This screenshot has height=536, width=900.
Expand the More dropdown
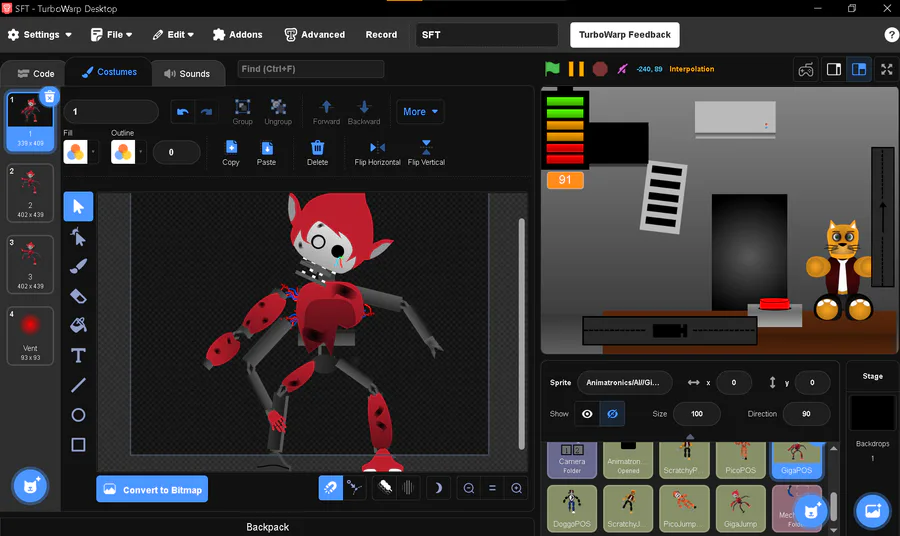click(x=420, y=111)
